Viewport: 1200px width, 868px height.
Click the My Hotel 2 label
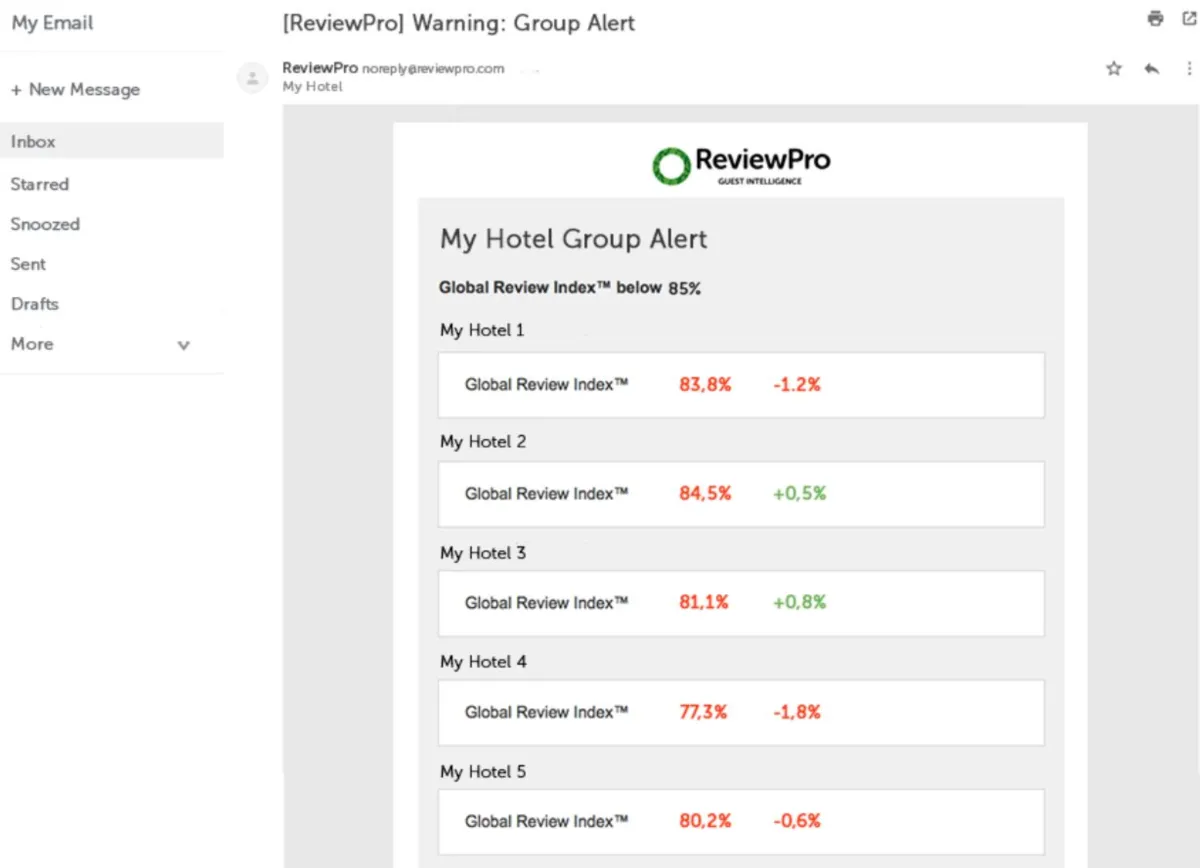coord(483,442)
